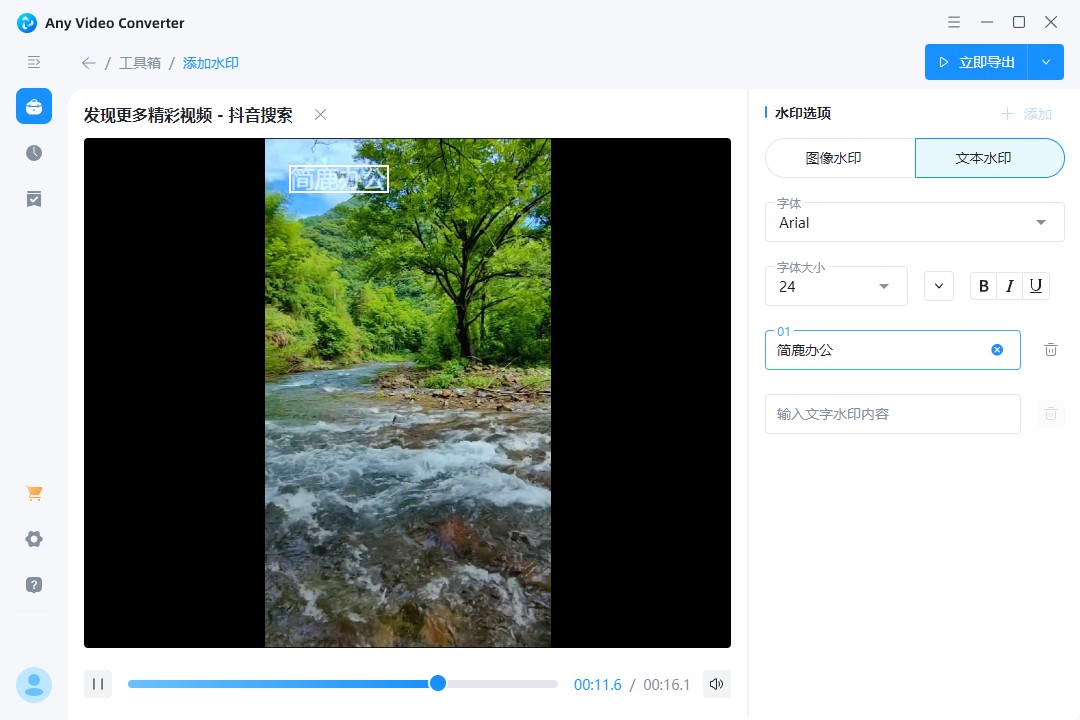Open the help question mark icon
Image resolution: width=1080 pixels, height=720 pixels.
(x=33, y=585)
